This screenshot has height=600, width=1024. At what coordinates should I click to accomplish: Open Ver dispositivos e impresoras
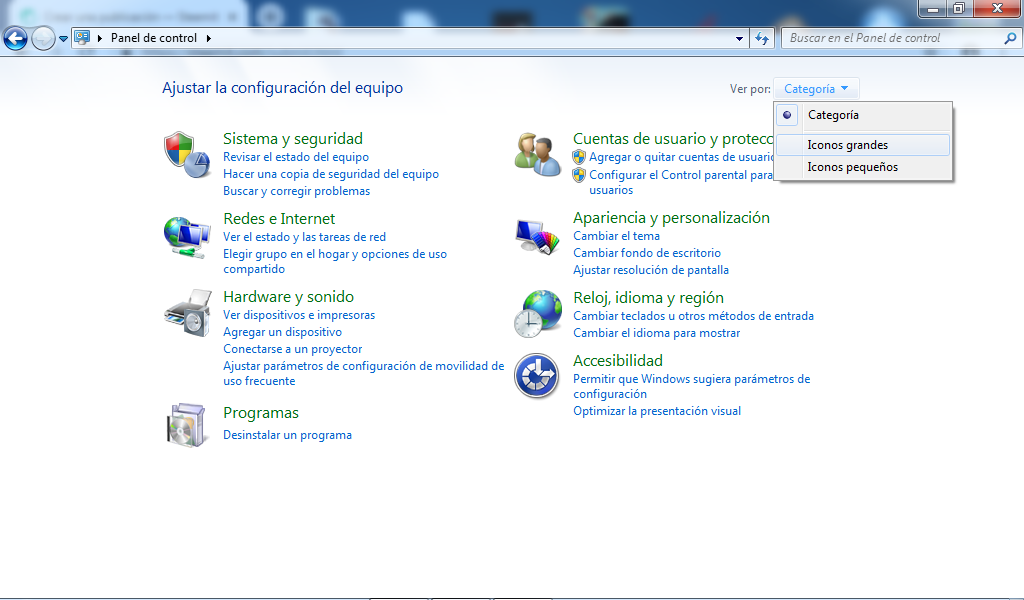pyautogui.click(x=298, y=315)
